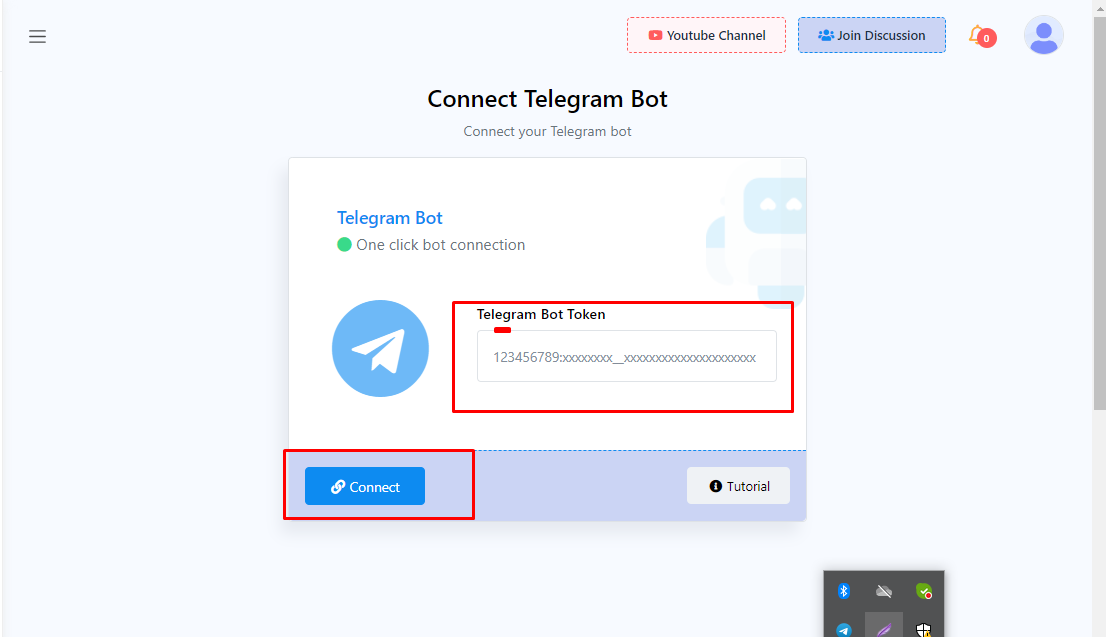Click the Bluetooth tray icon

(844, 591)
